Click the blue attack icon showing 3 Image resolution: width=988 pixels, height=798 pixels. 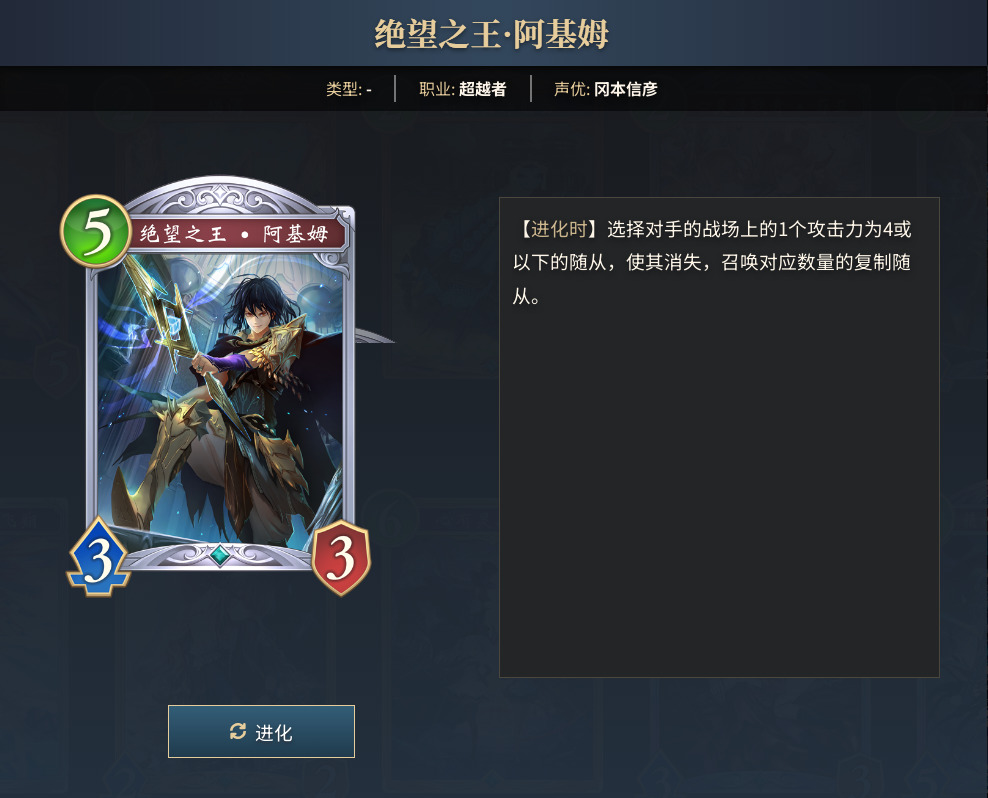(98, 558)
